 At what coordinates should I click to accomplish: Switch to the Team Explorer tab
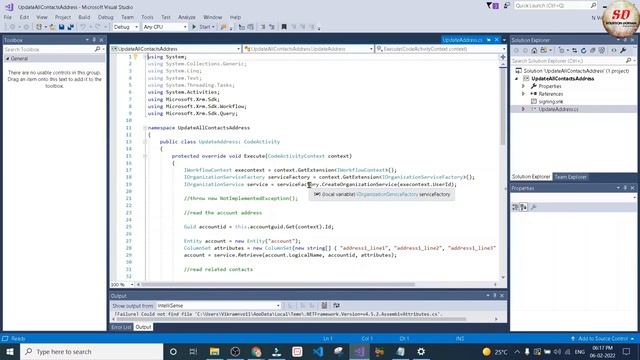[571, 177]
